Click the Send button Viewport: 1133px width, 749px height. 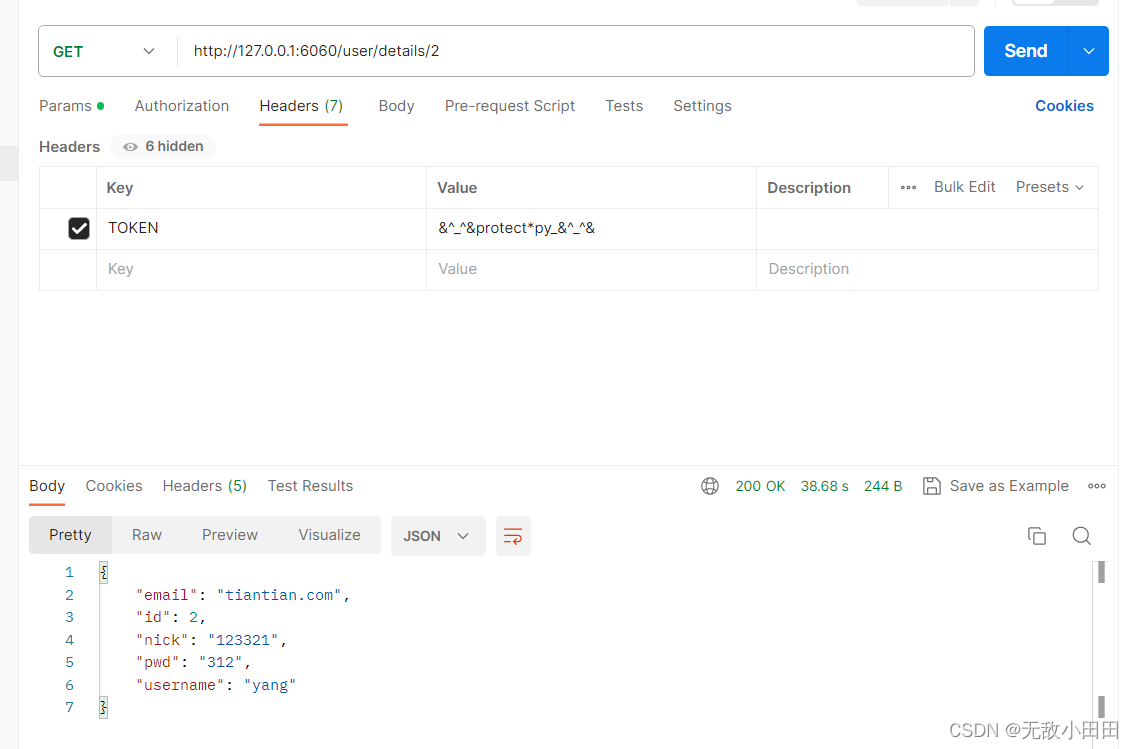click(x=1025, y=50)
